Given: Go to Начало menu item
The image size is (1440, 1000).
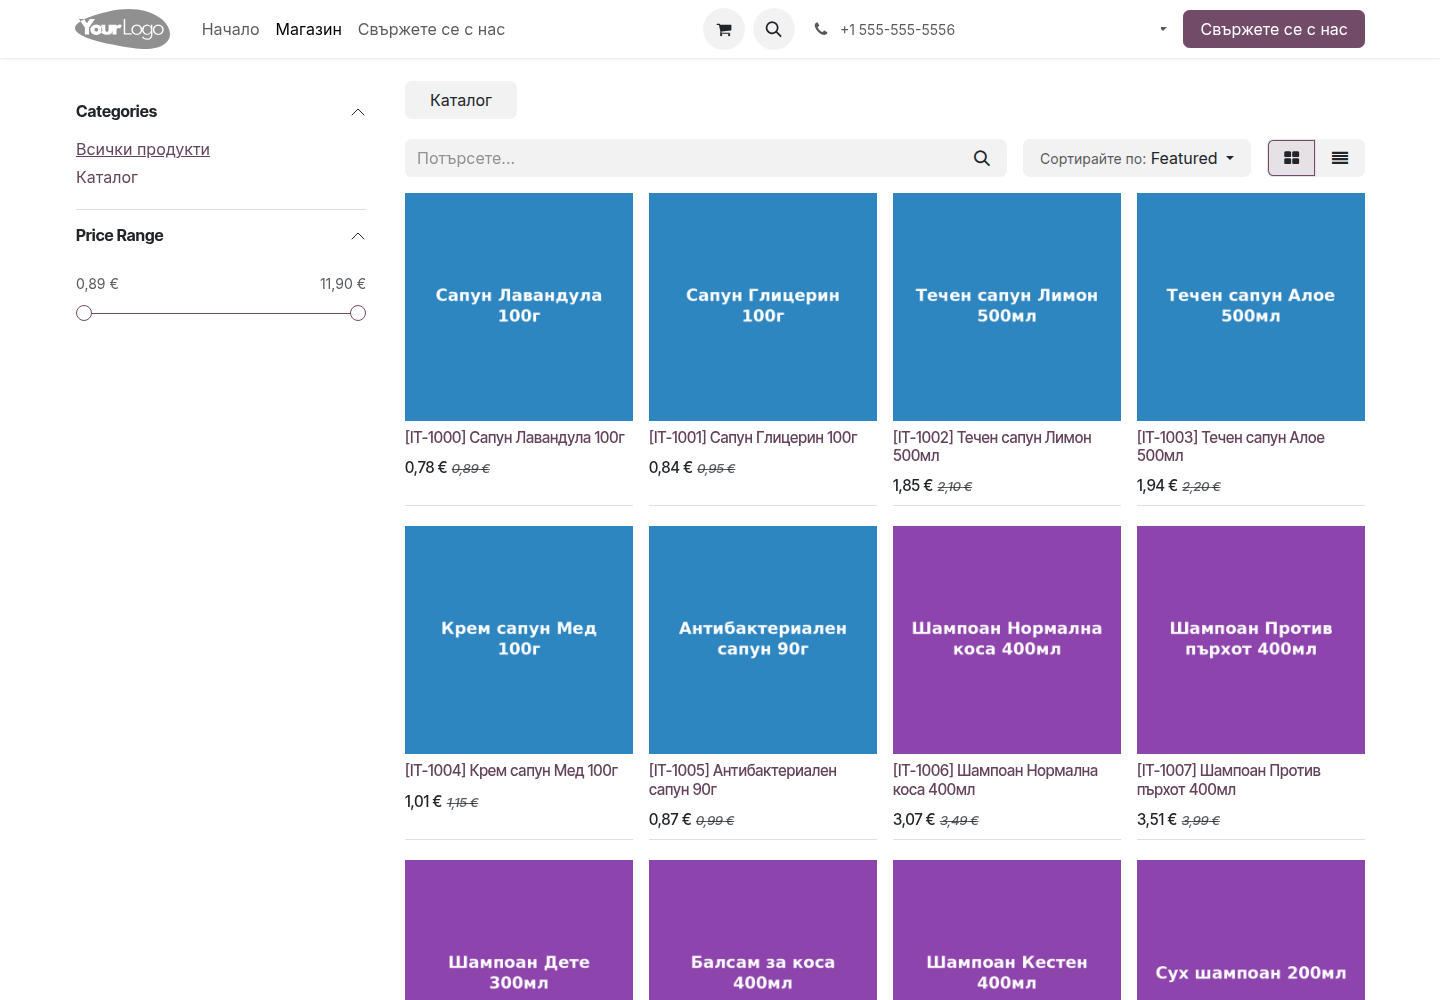Looking at the screenshot, I should [231, 29].
